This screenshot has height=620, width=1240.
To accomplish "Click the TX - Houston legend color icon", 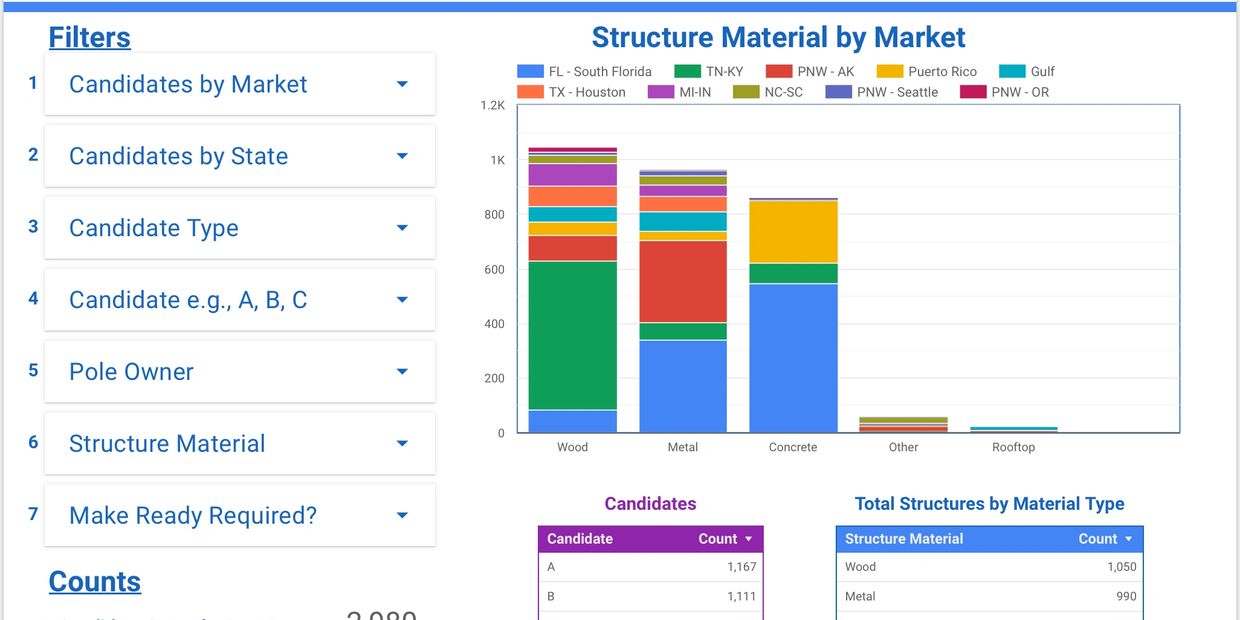I will 530,92.
